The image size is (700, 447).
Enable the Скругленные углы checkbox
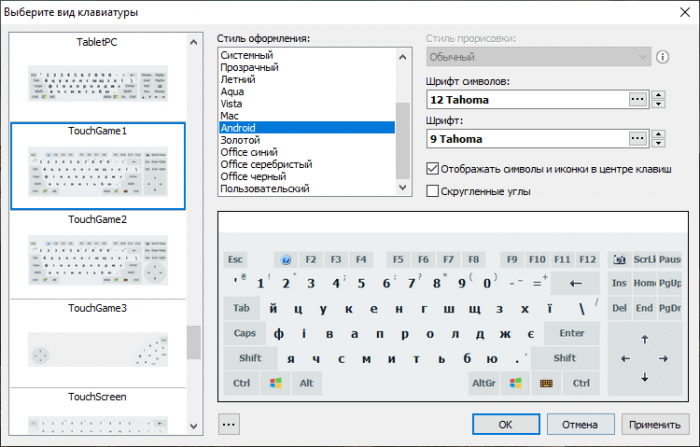433,191
